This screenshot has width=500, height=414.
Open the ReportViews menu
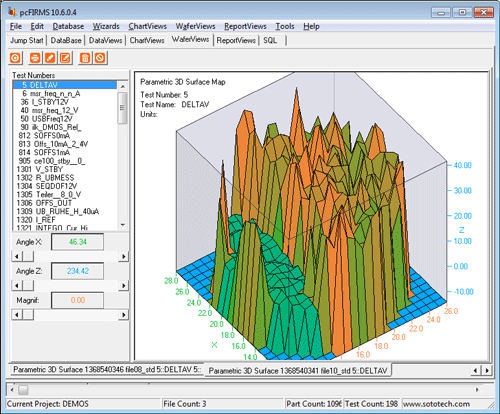tap(245, 26)
